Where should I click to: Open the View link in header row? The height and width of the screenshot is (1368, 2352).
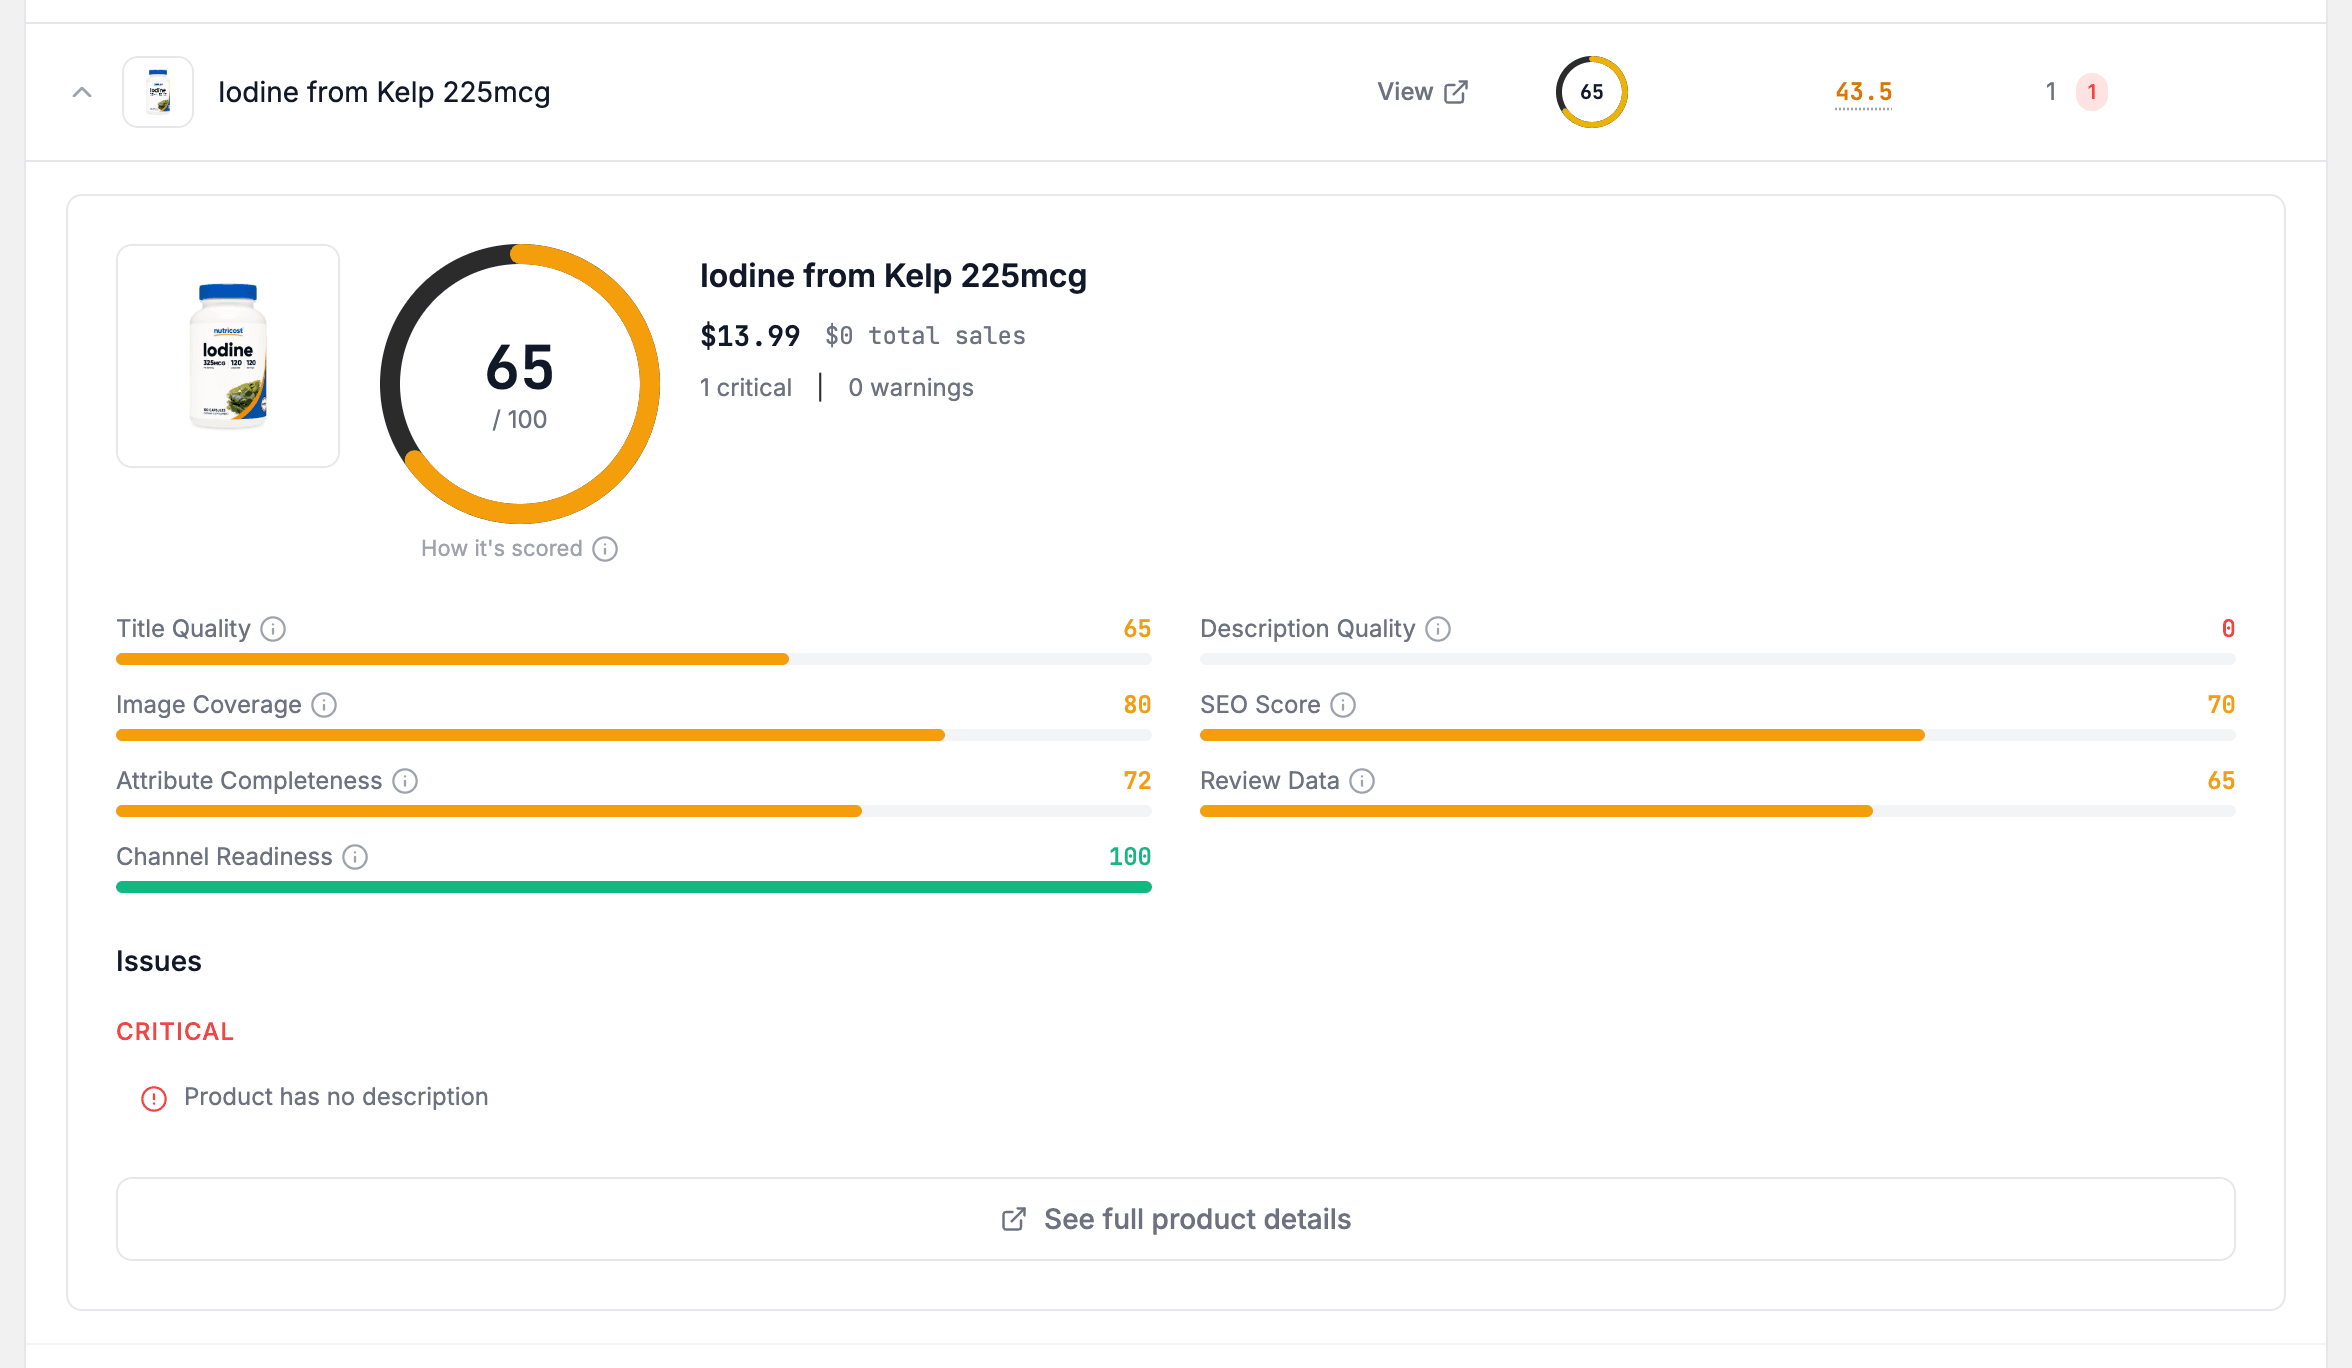click(1422, 92)
